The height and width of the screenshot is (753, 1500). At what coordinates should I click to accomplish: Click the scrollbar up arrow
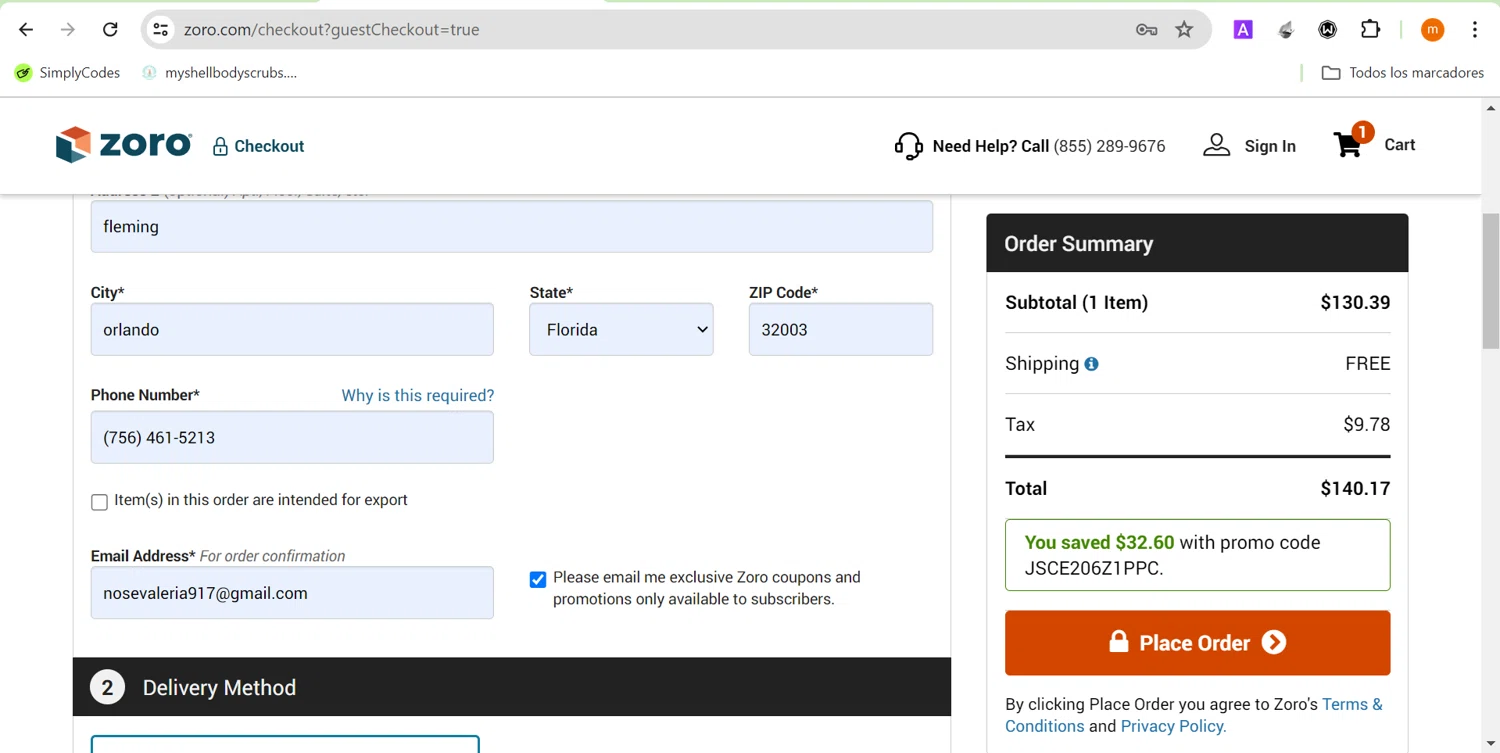[x=1490, y=107]
